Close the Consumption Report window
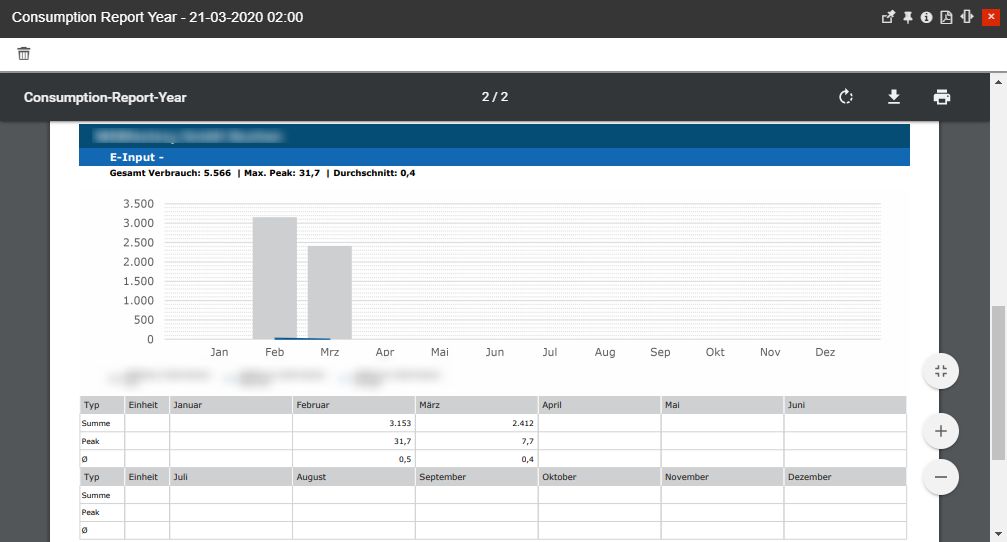Screen dimensions: 1007x542 coord(990,18)
